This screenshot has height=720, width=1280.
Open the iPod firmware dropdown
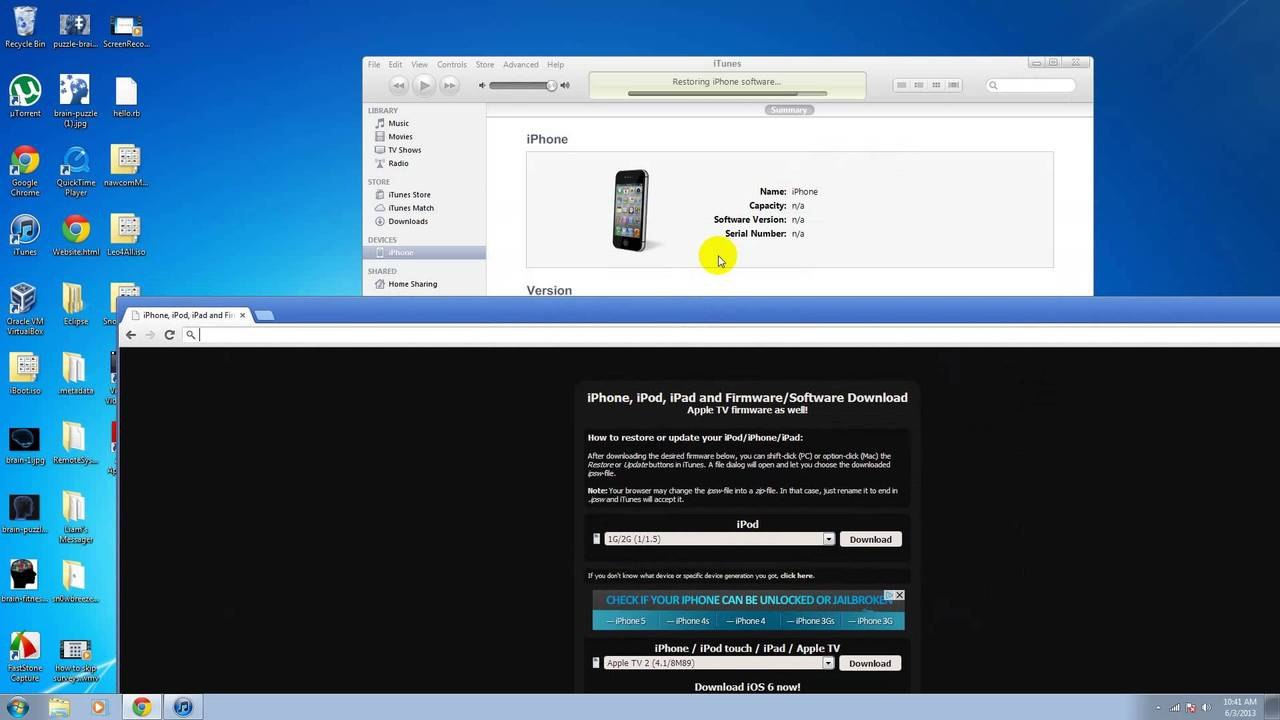(719, 539)
